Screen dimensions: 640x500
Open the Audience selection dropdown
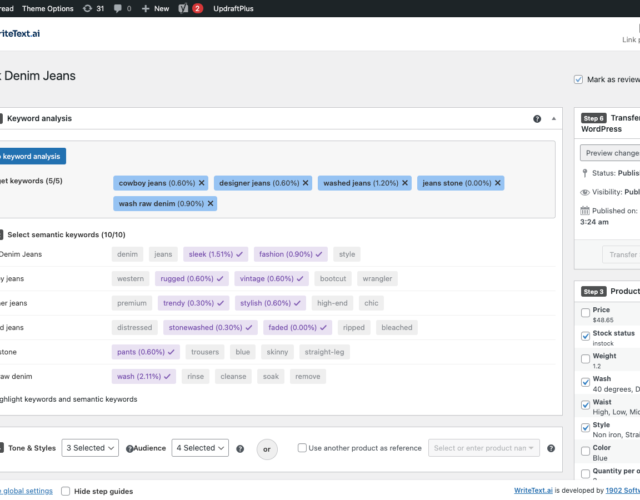200,448
